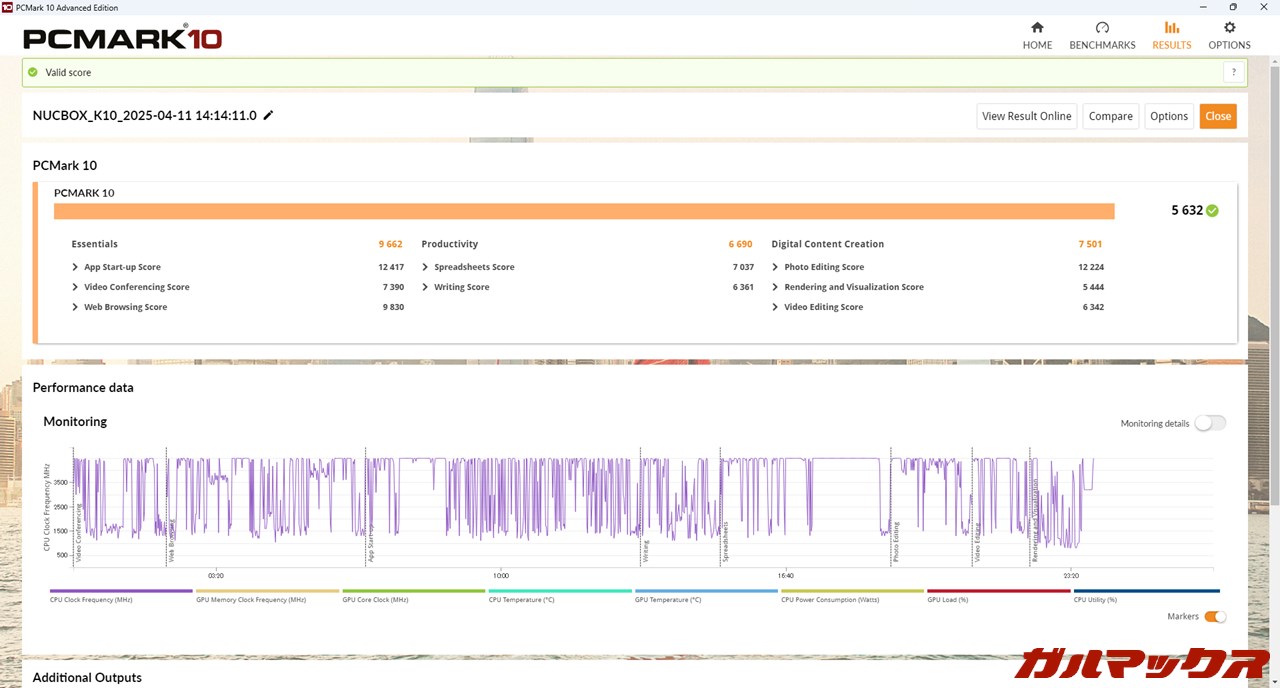Click the View Result Online button
The height and width of the screenshot is (688, 1280).
(1026, 116)
